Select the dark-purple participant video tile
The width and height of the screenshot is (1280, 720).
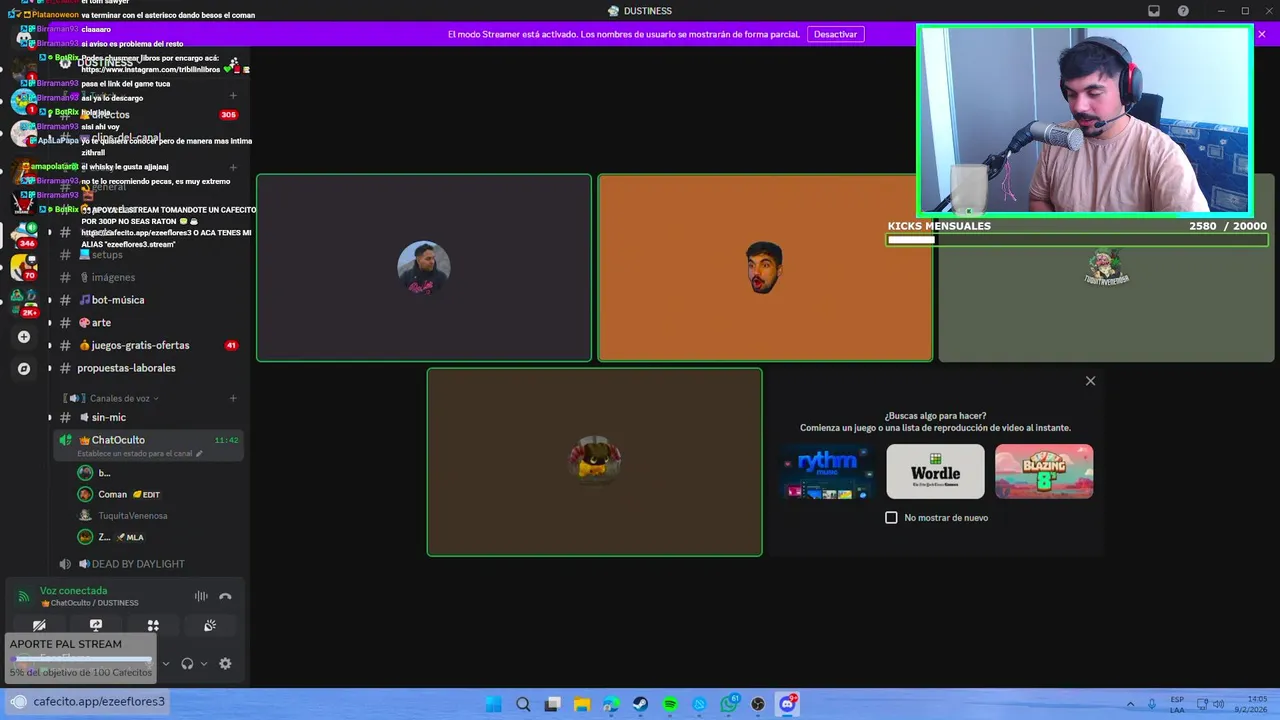coord(424,268)
